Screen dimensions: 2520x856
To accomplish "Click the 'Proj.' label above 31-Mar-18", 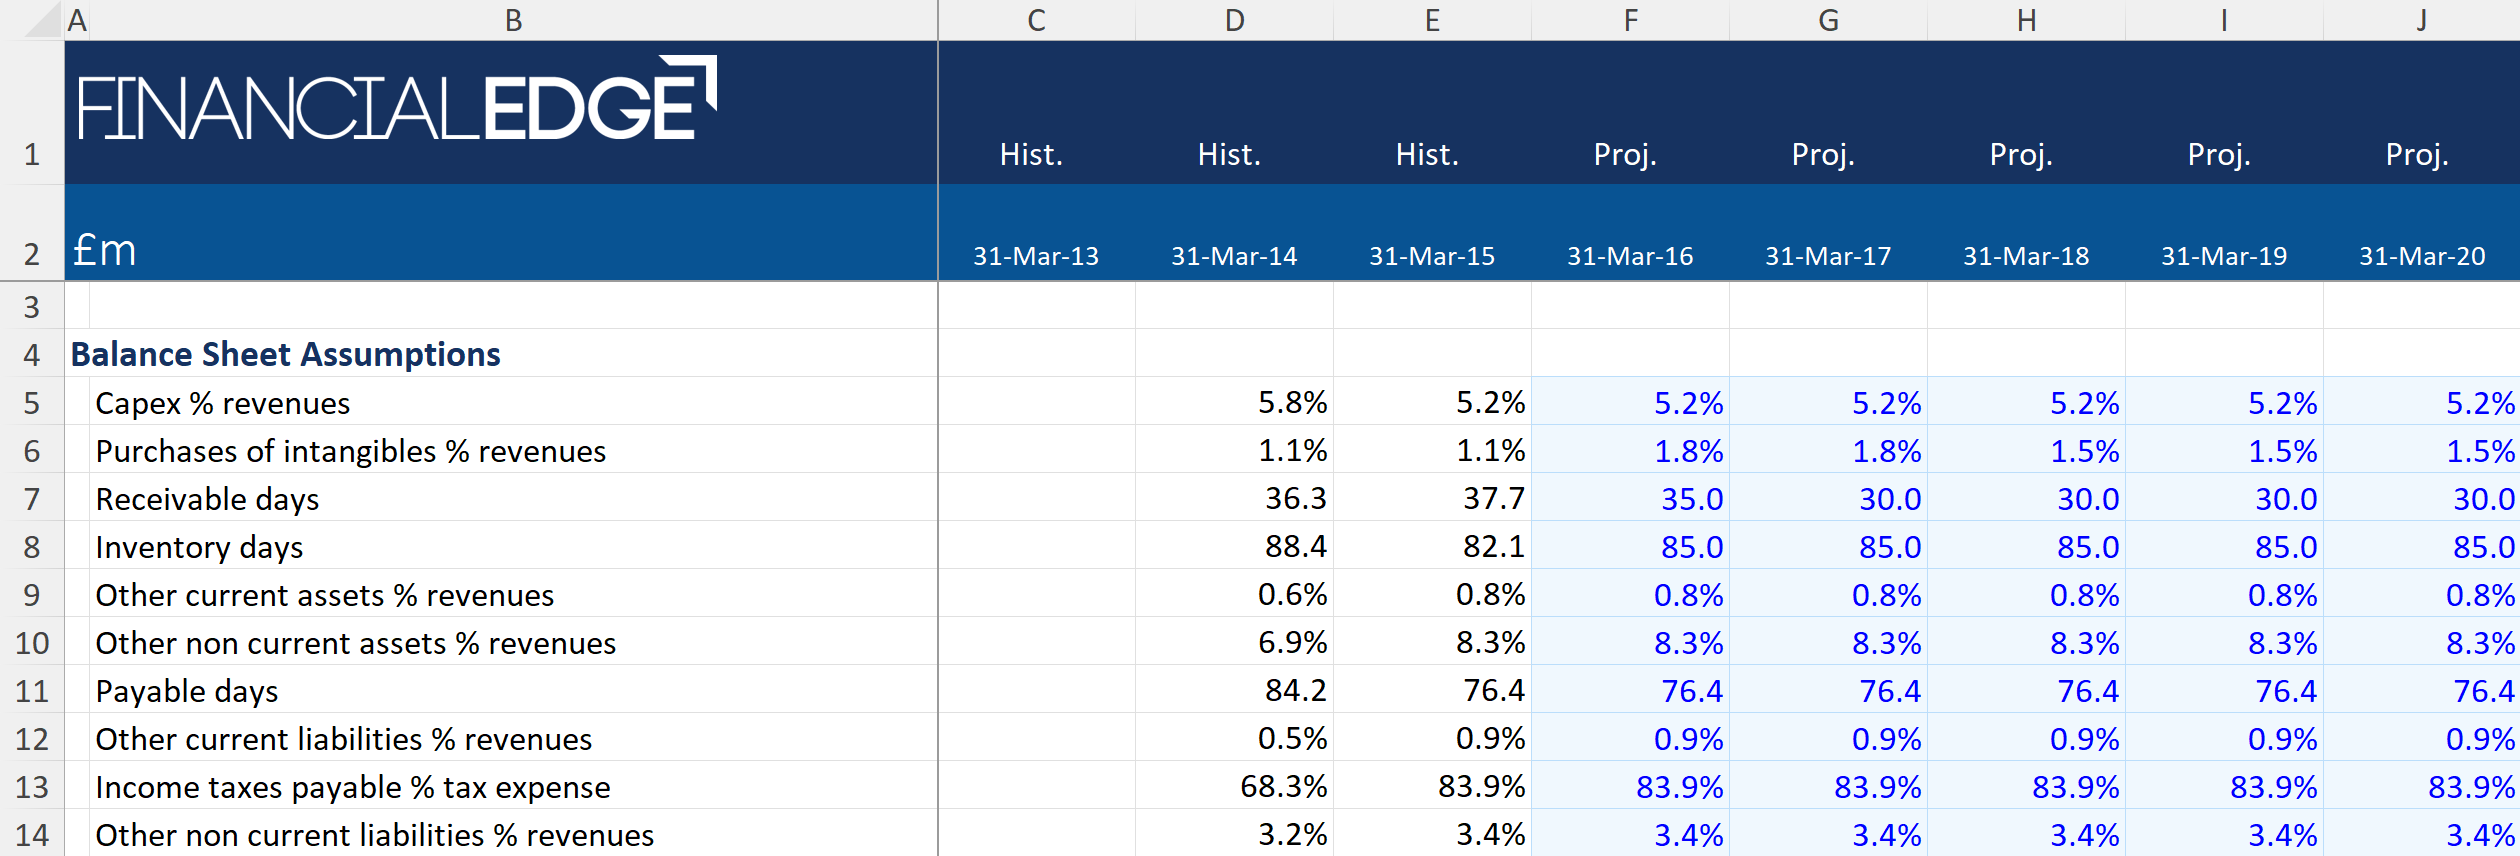I will 2021,154.
